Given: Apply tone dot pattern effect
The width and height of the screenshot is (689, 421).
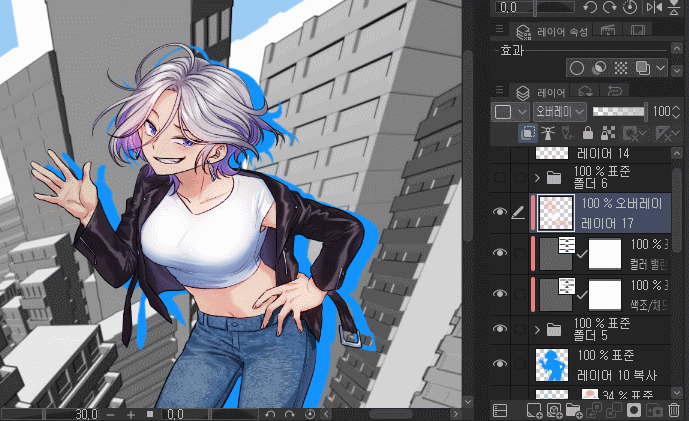Looking at the screenshot, I should pos(620,68).
